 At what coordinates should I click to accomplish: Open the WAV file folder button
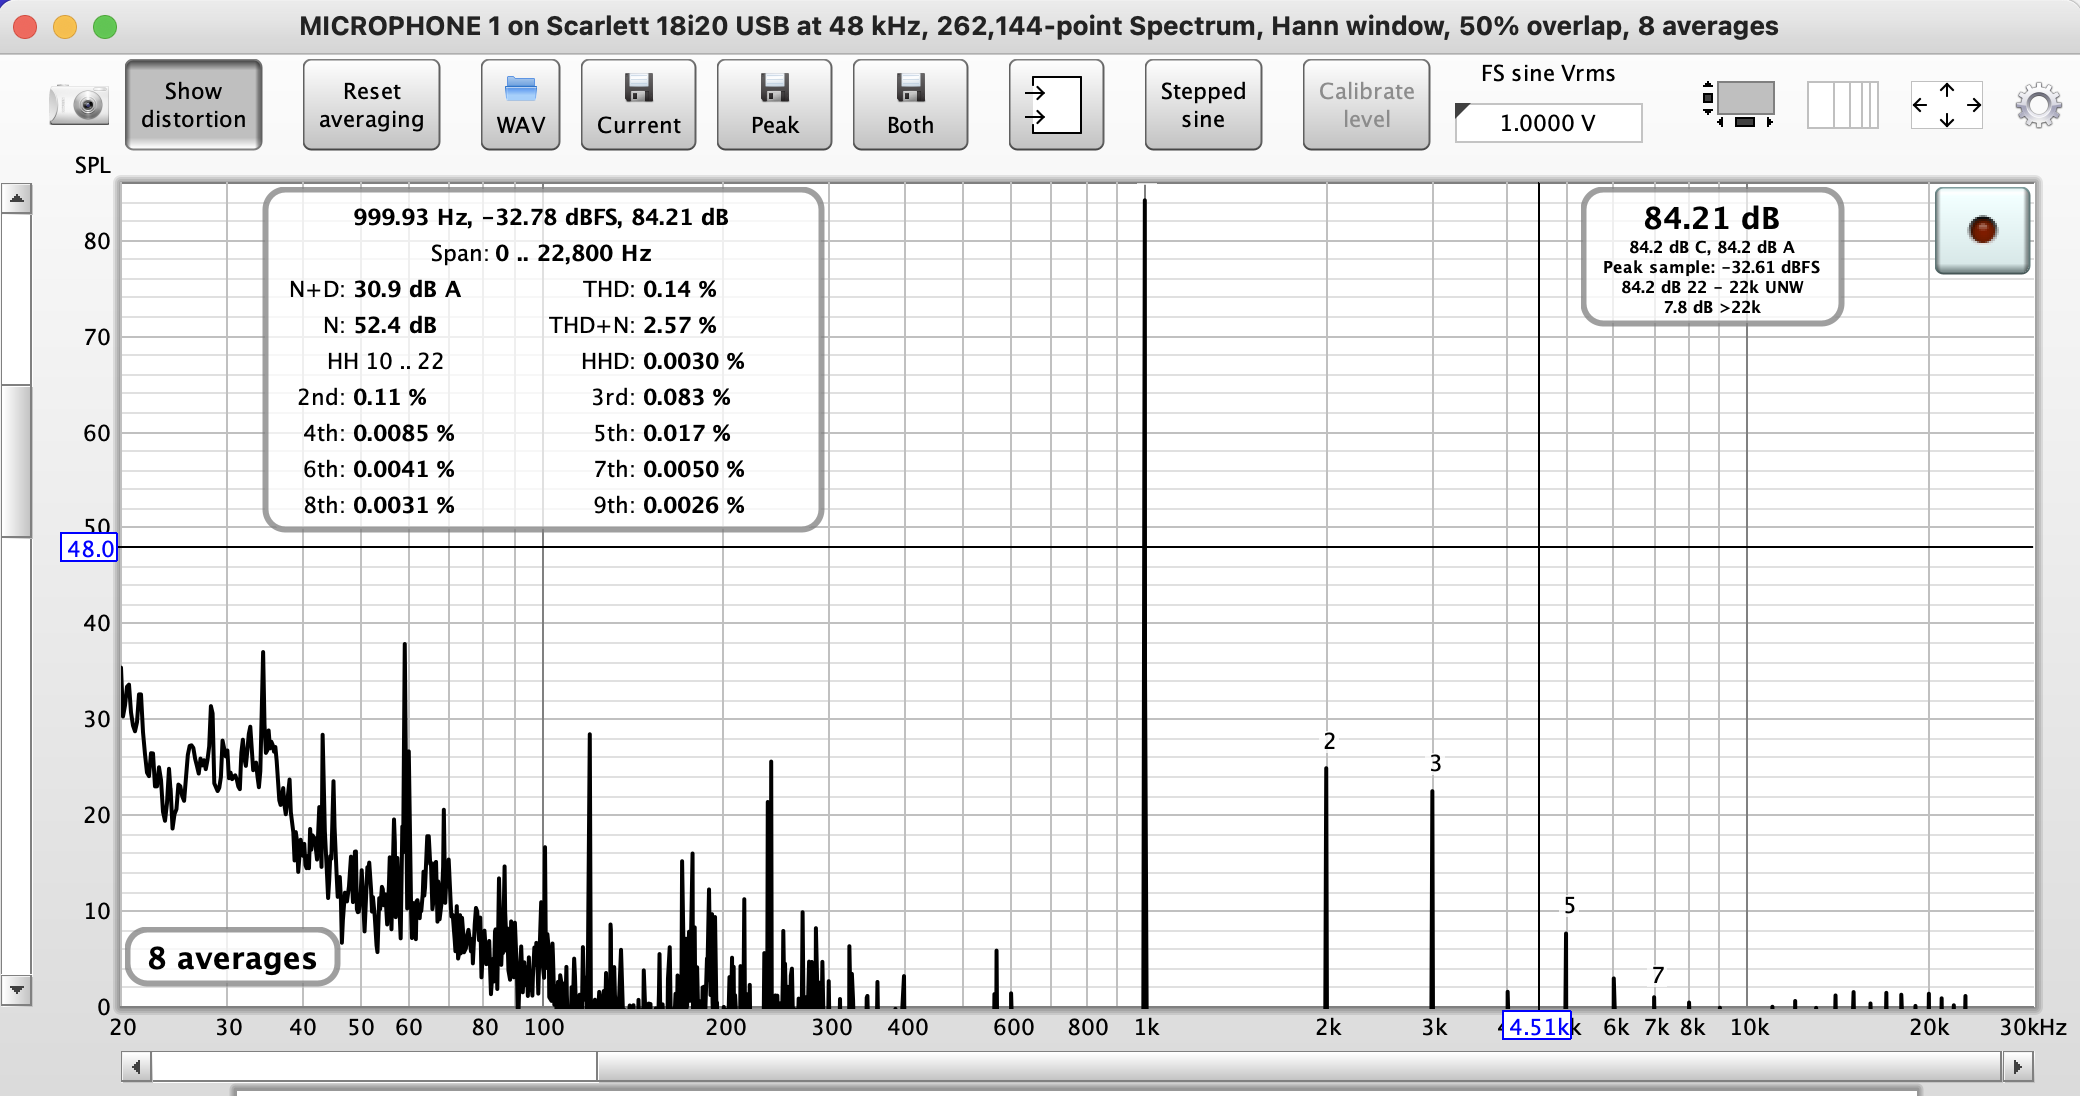520,105
